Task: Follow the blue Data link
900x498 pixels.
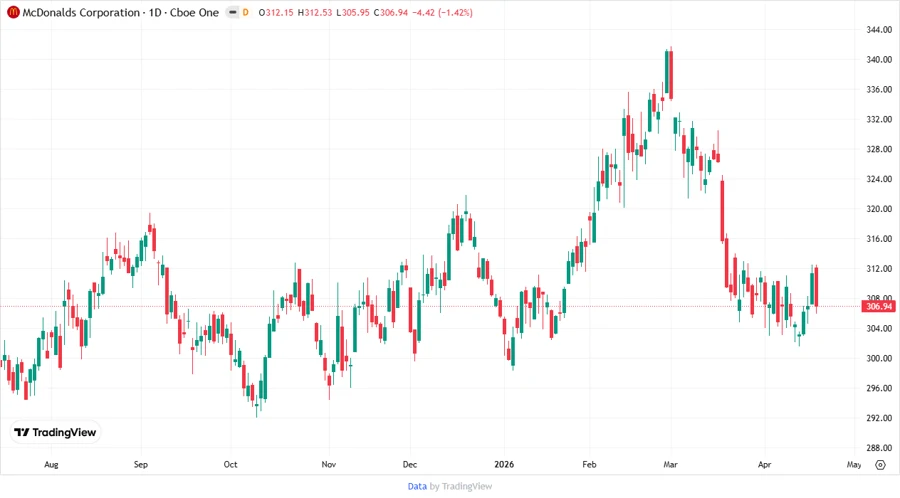Action: [417, 487]
